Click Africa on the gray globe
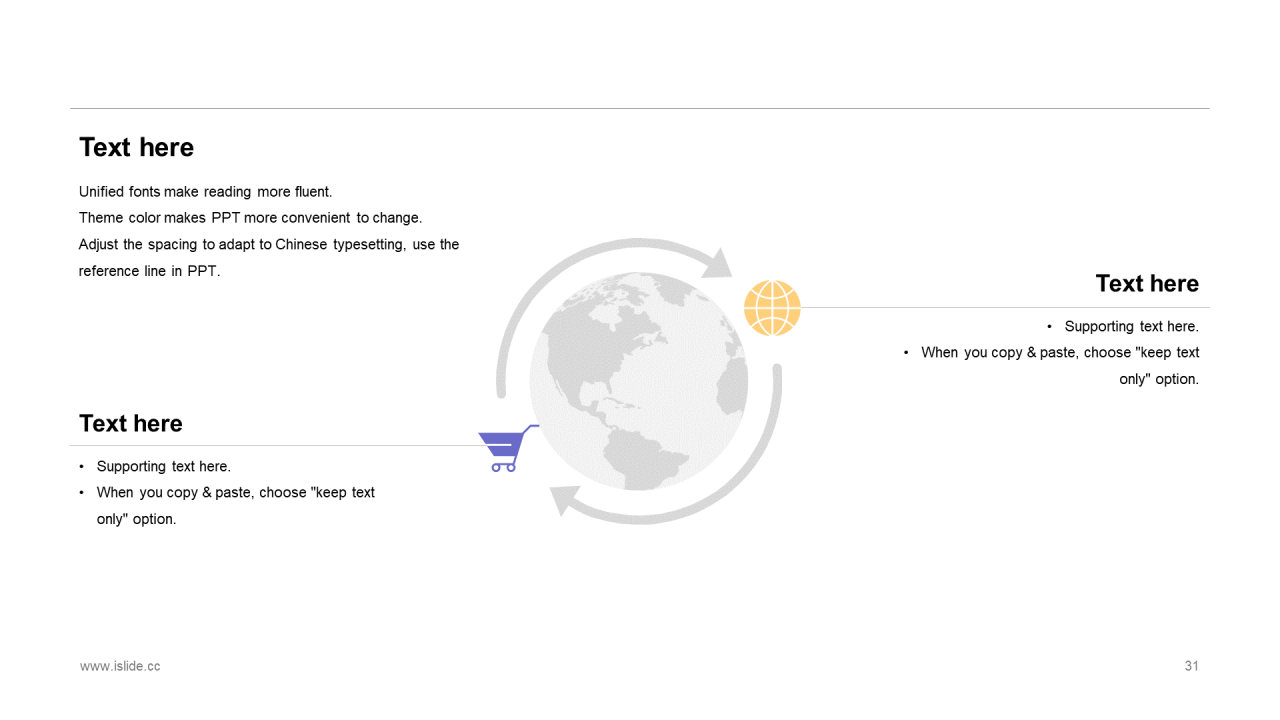The width and height of the screenshot is (1280, 720). click(735, 385)
